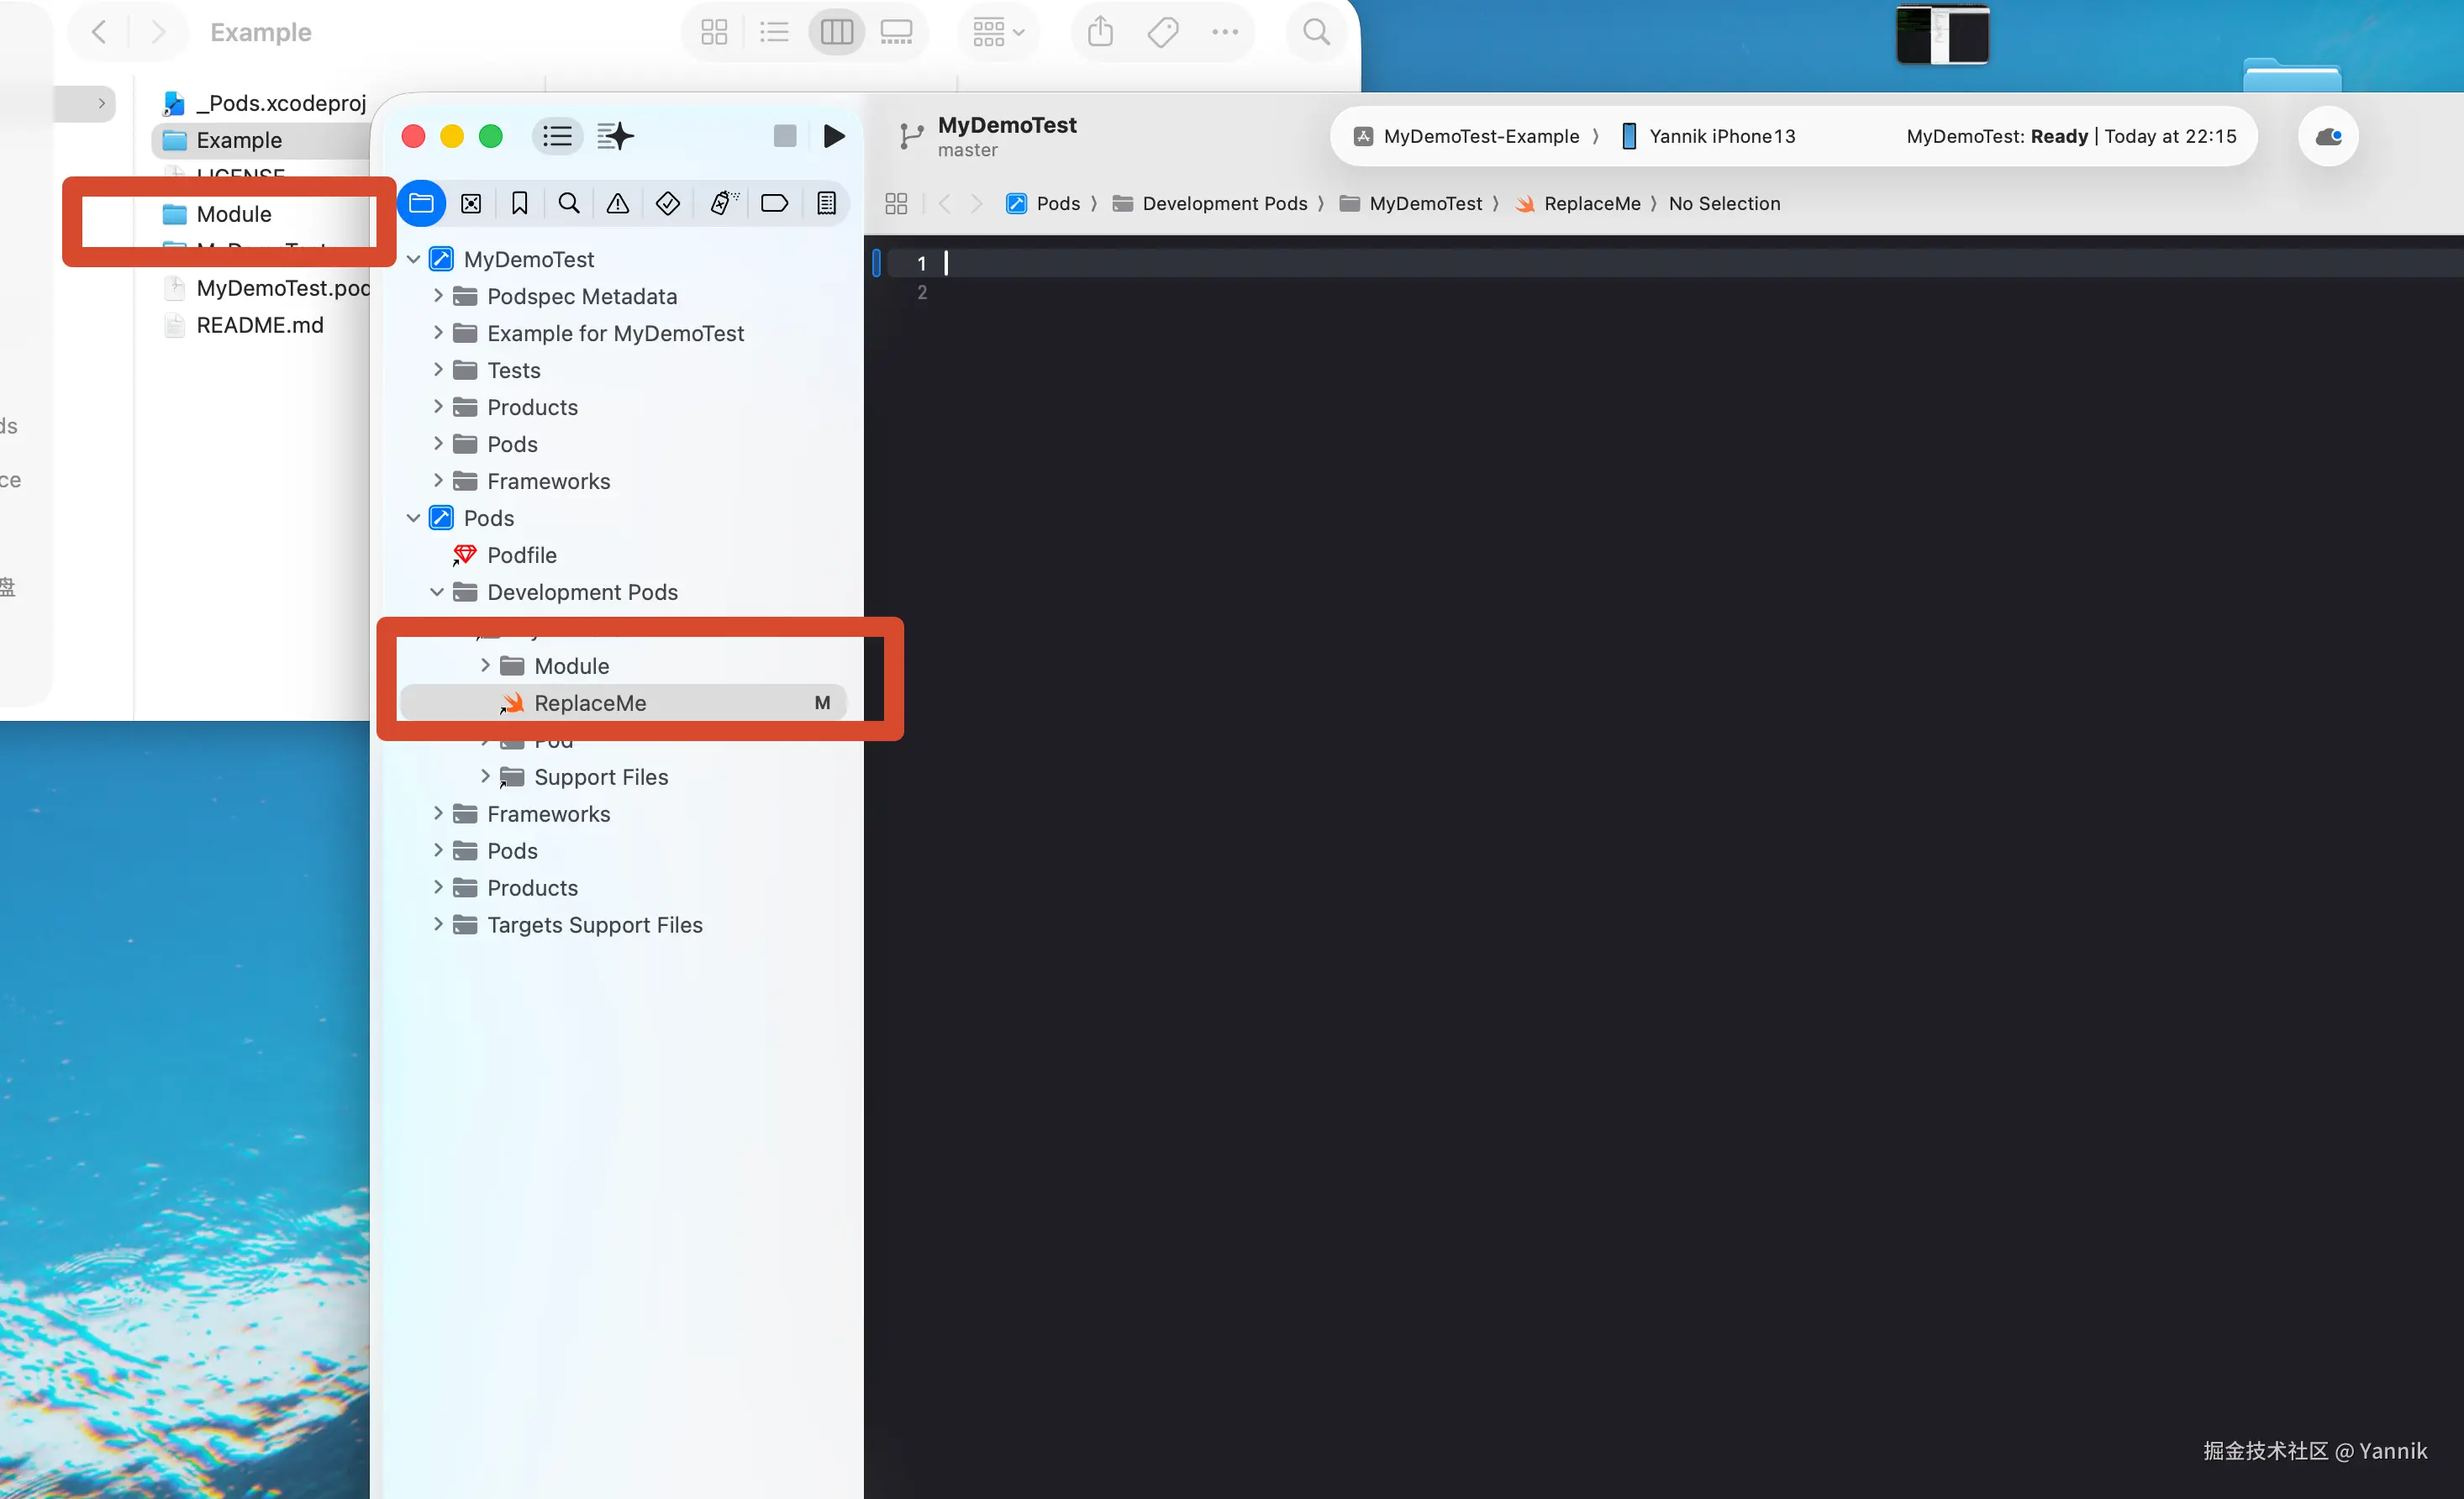Expand the Tests group
This screenshot has width=2464, height=1499.
pos(437,370)
